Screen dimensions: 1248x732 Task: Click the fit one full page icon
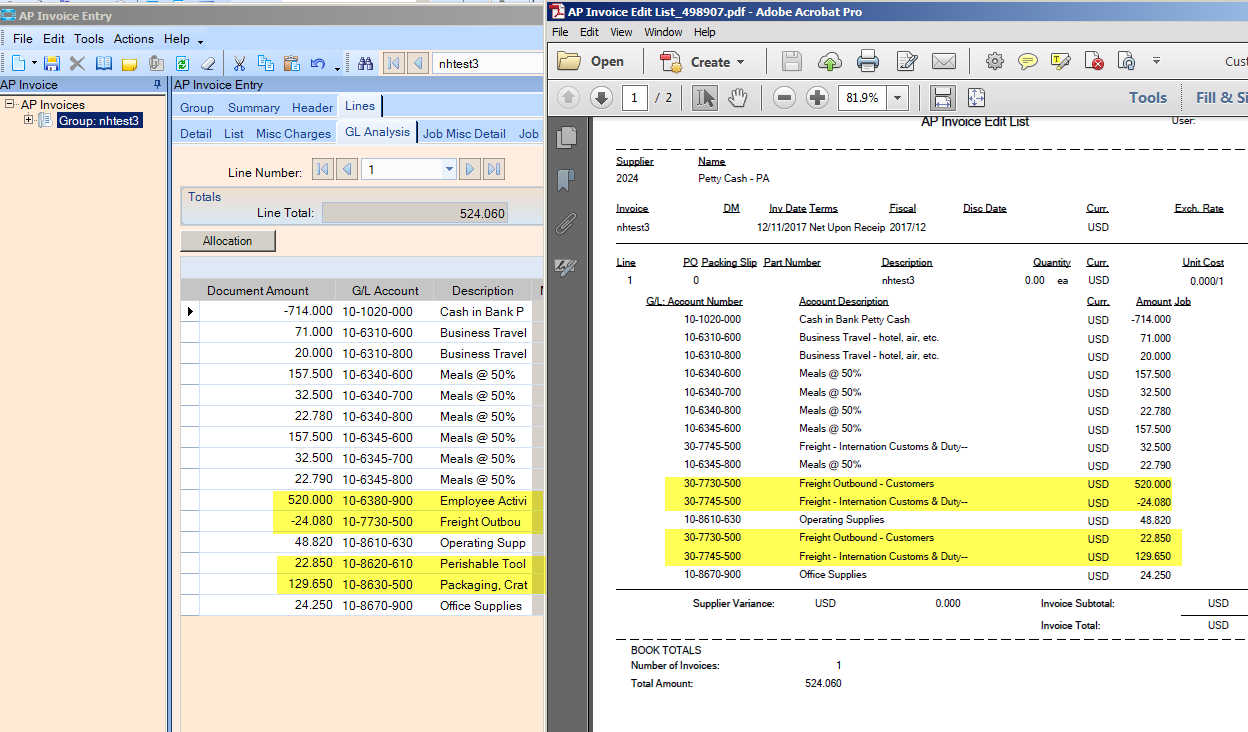point(976,98)
